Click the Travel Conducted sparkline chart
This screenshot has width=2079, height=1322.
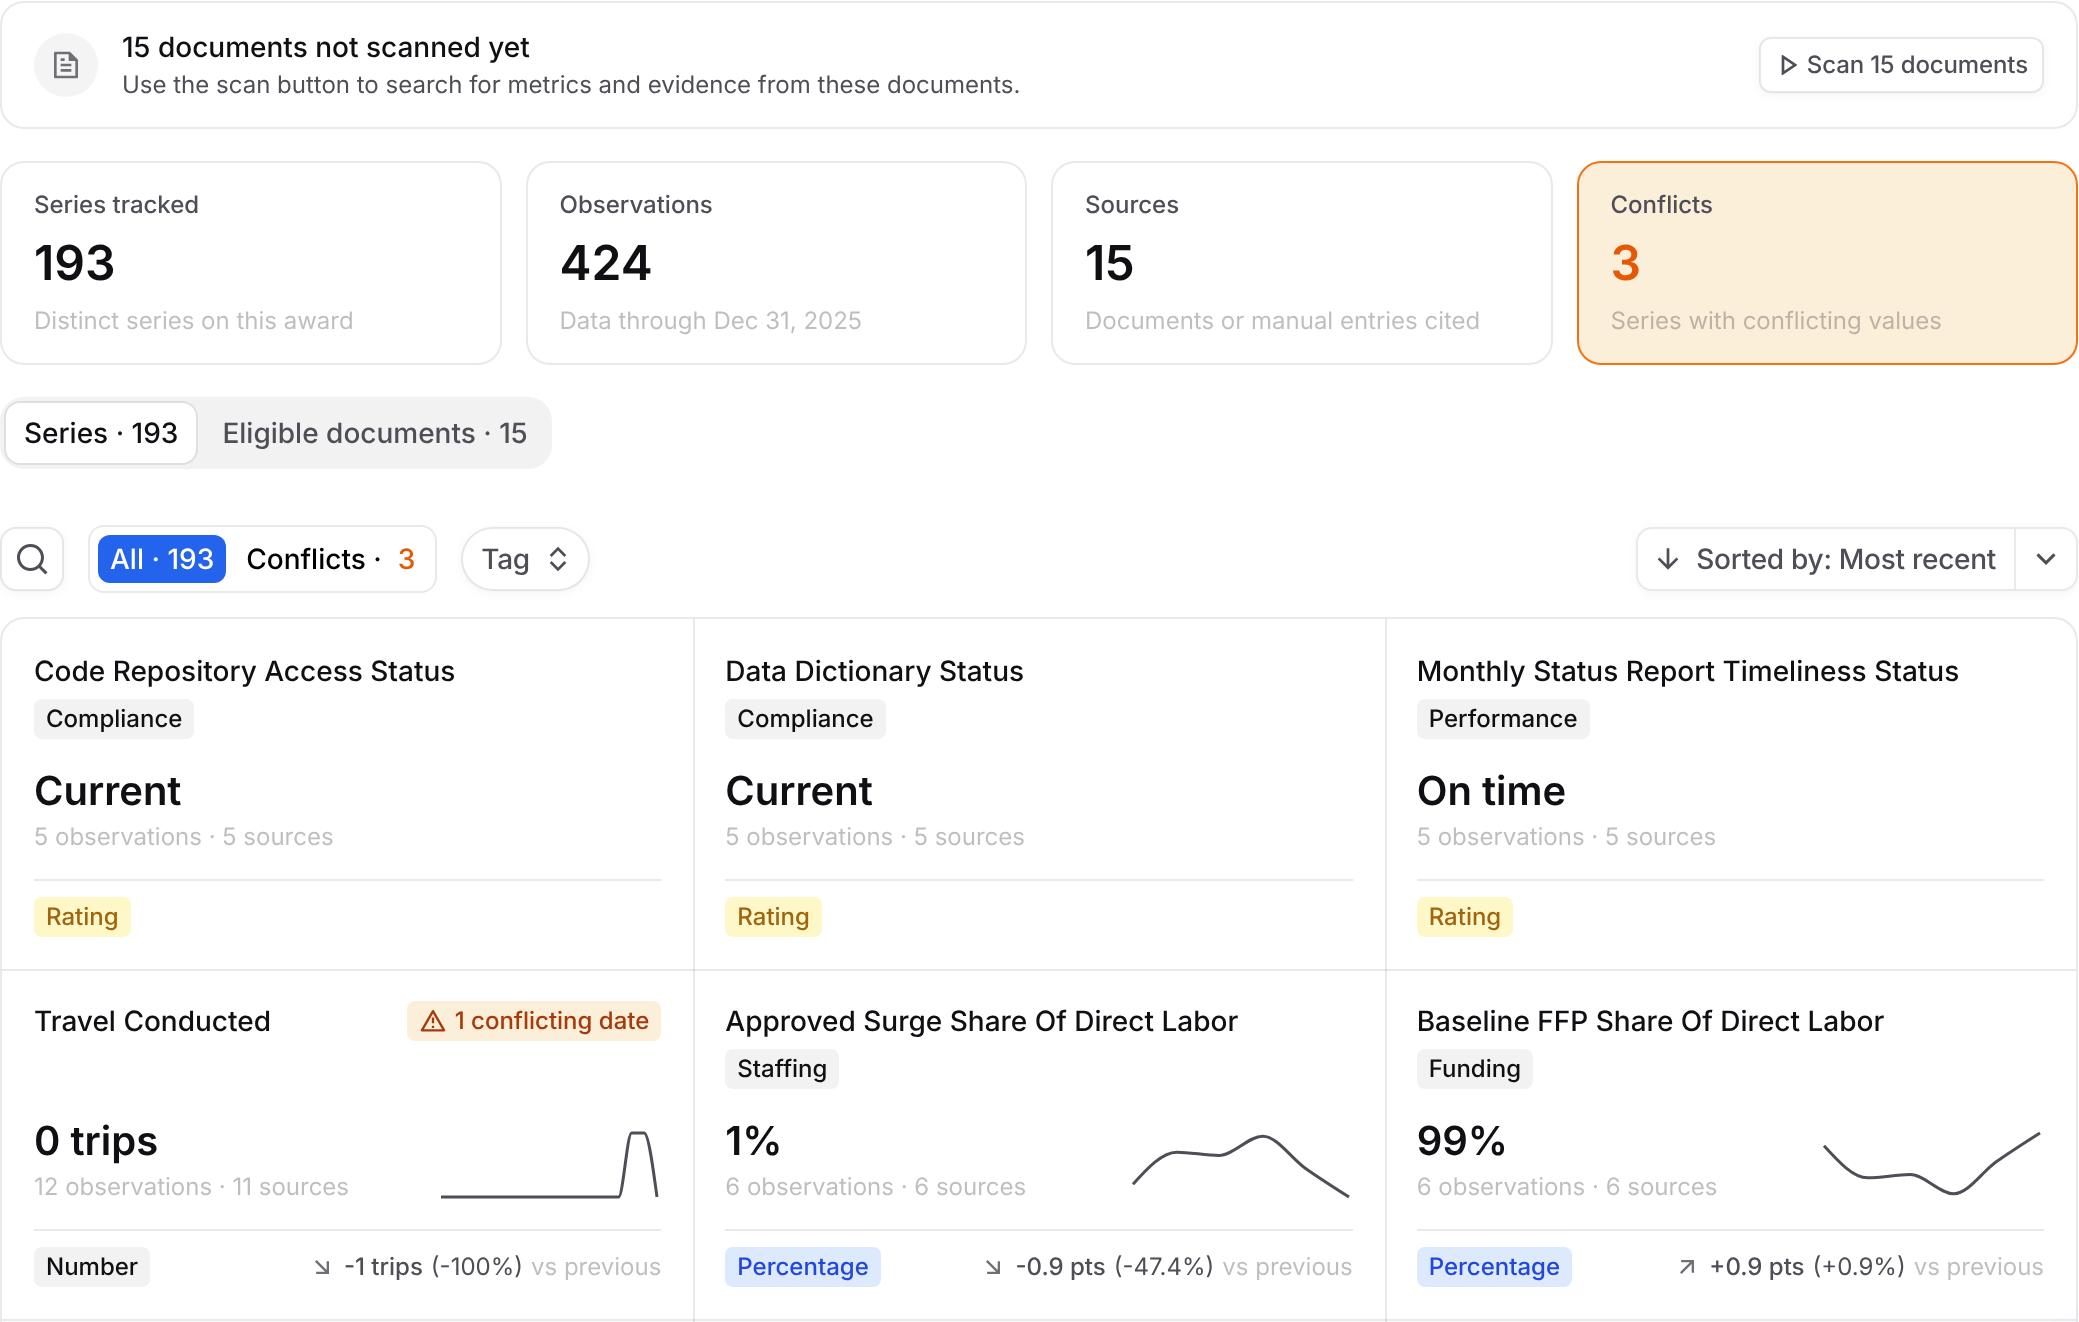pyautogui.click(x=549, y=1164)
